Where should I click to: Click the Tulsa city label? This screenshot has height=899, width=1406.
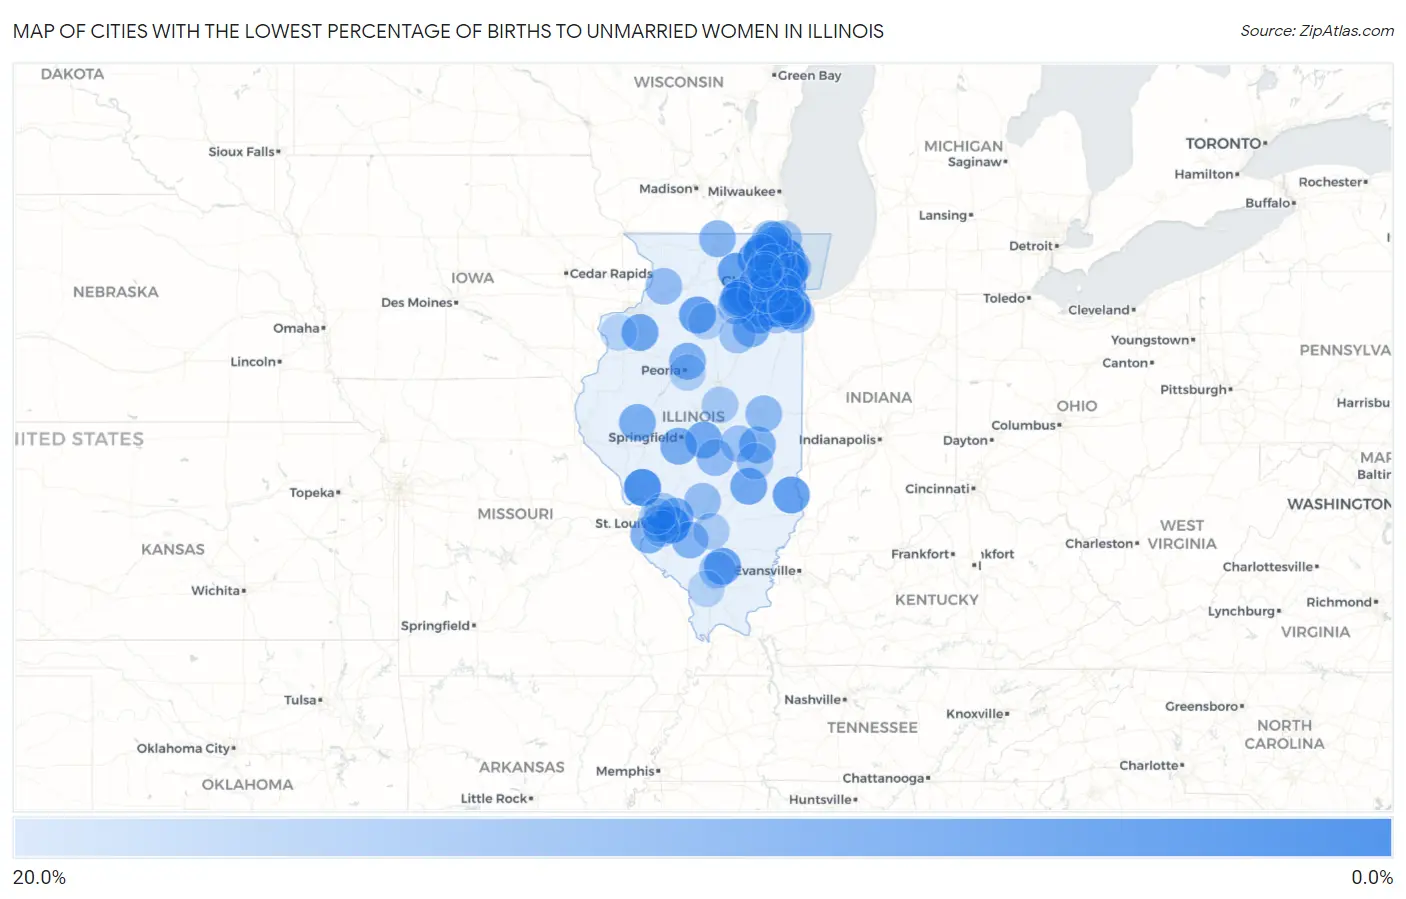pyautogui.click(x=302, y=700)
